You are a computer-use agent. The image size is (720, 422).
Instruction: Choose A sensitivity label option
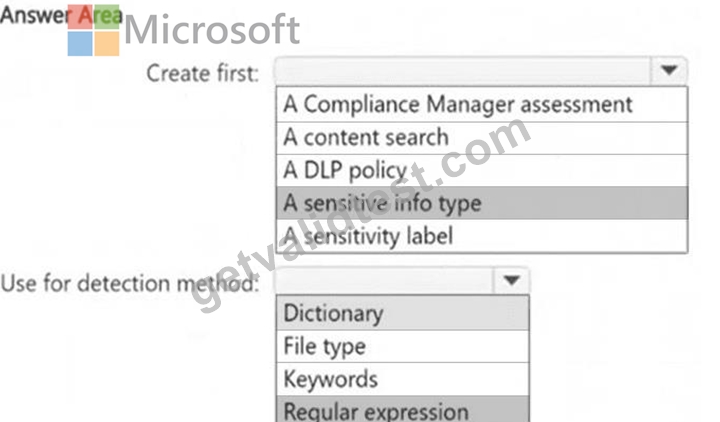(x=482, y=236)
